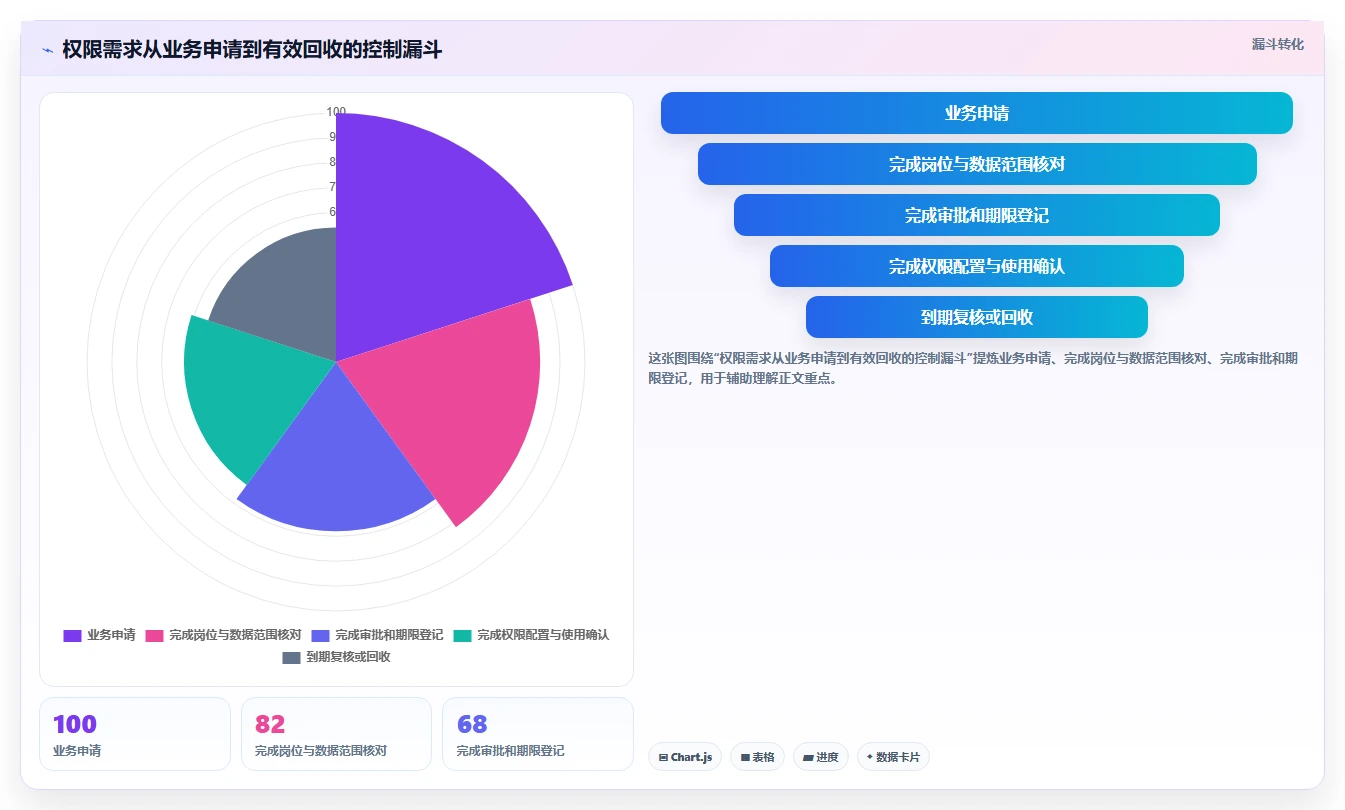
Task: Toggle 完成权限配置与使用确认 legend teal swatch
Action: [462, 635]
